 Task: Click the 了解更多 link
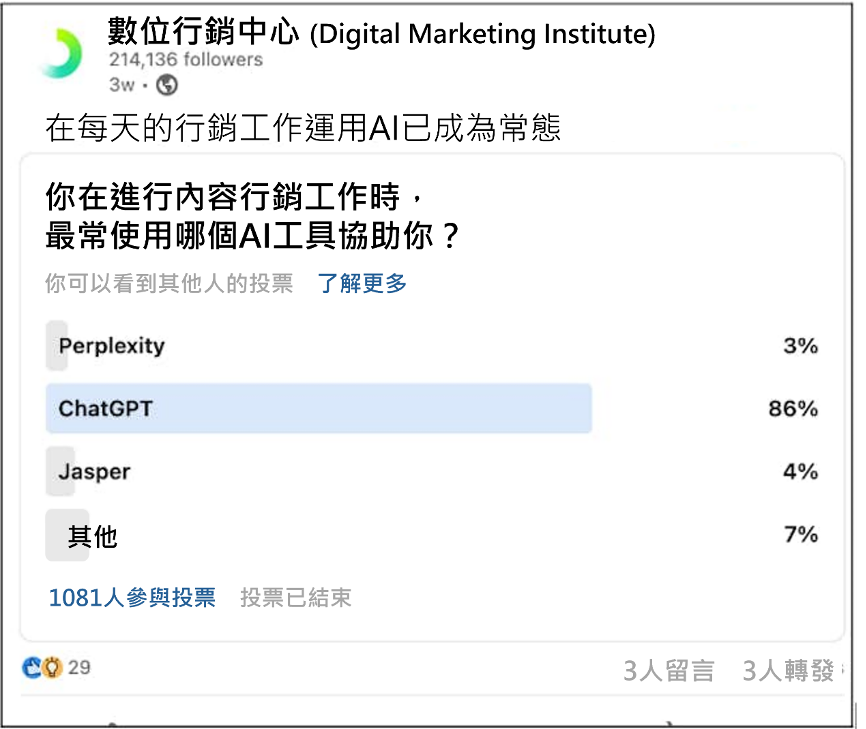point(362,284)
